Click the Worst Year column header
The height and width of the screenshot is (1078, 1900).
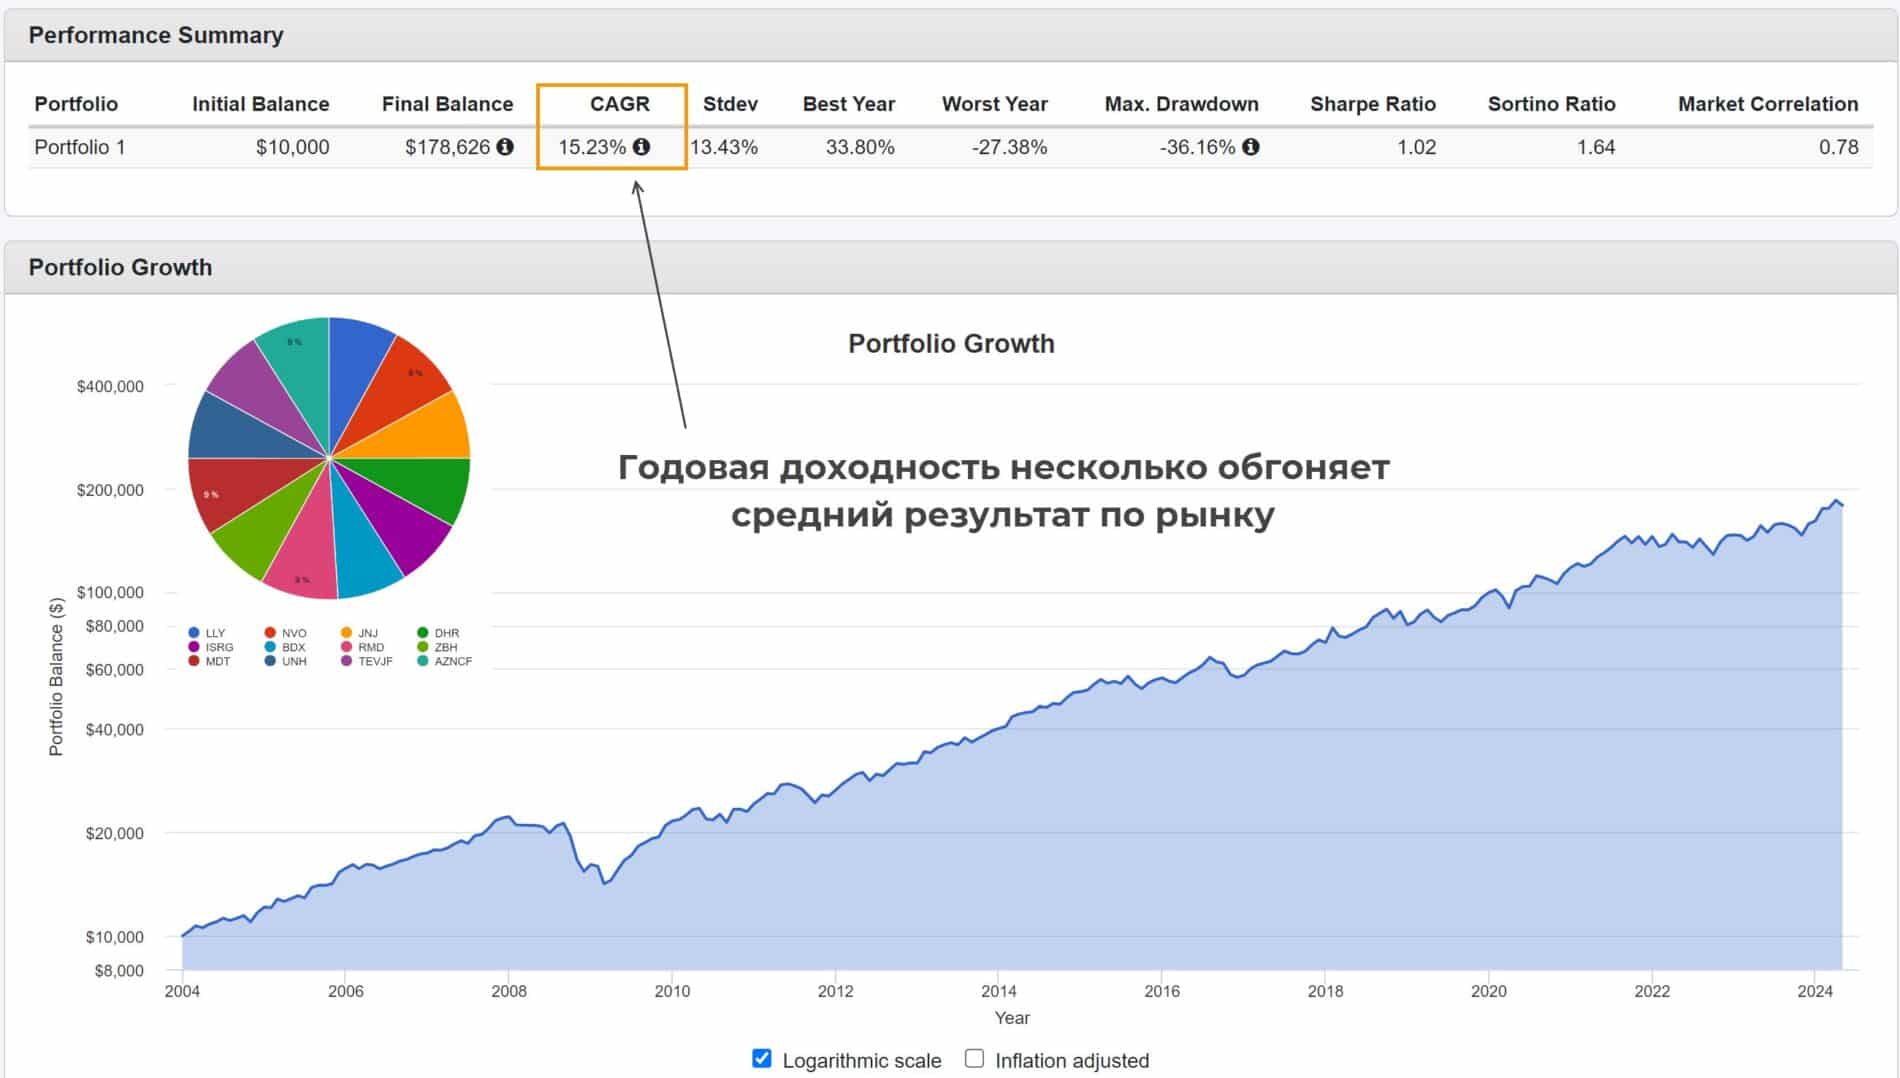pos(994,104)
